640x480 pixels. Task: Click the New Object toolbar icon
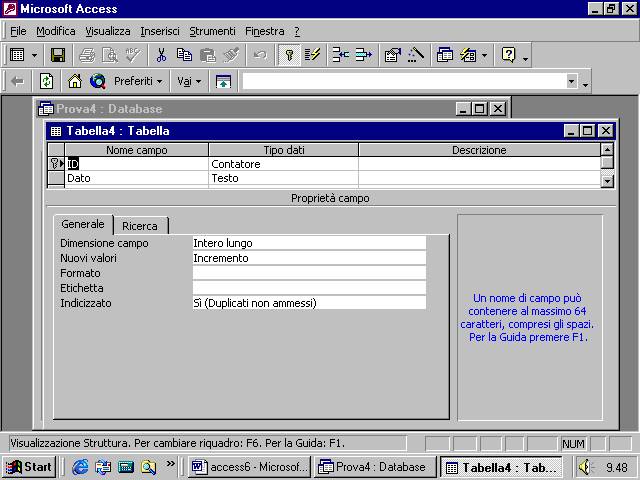(x=468, y=55)
